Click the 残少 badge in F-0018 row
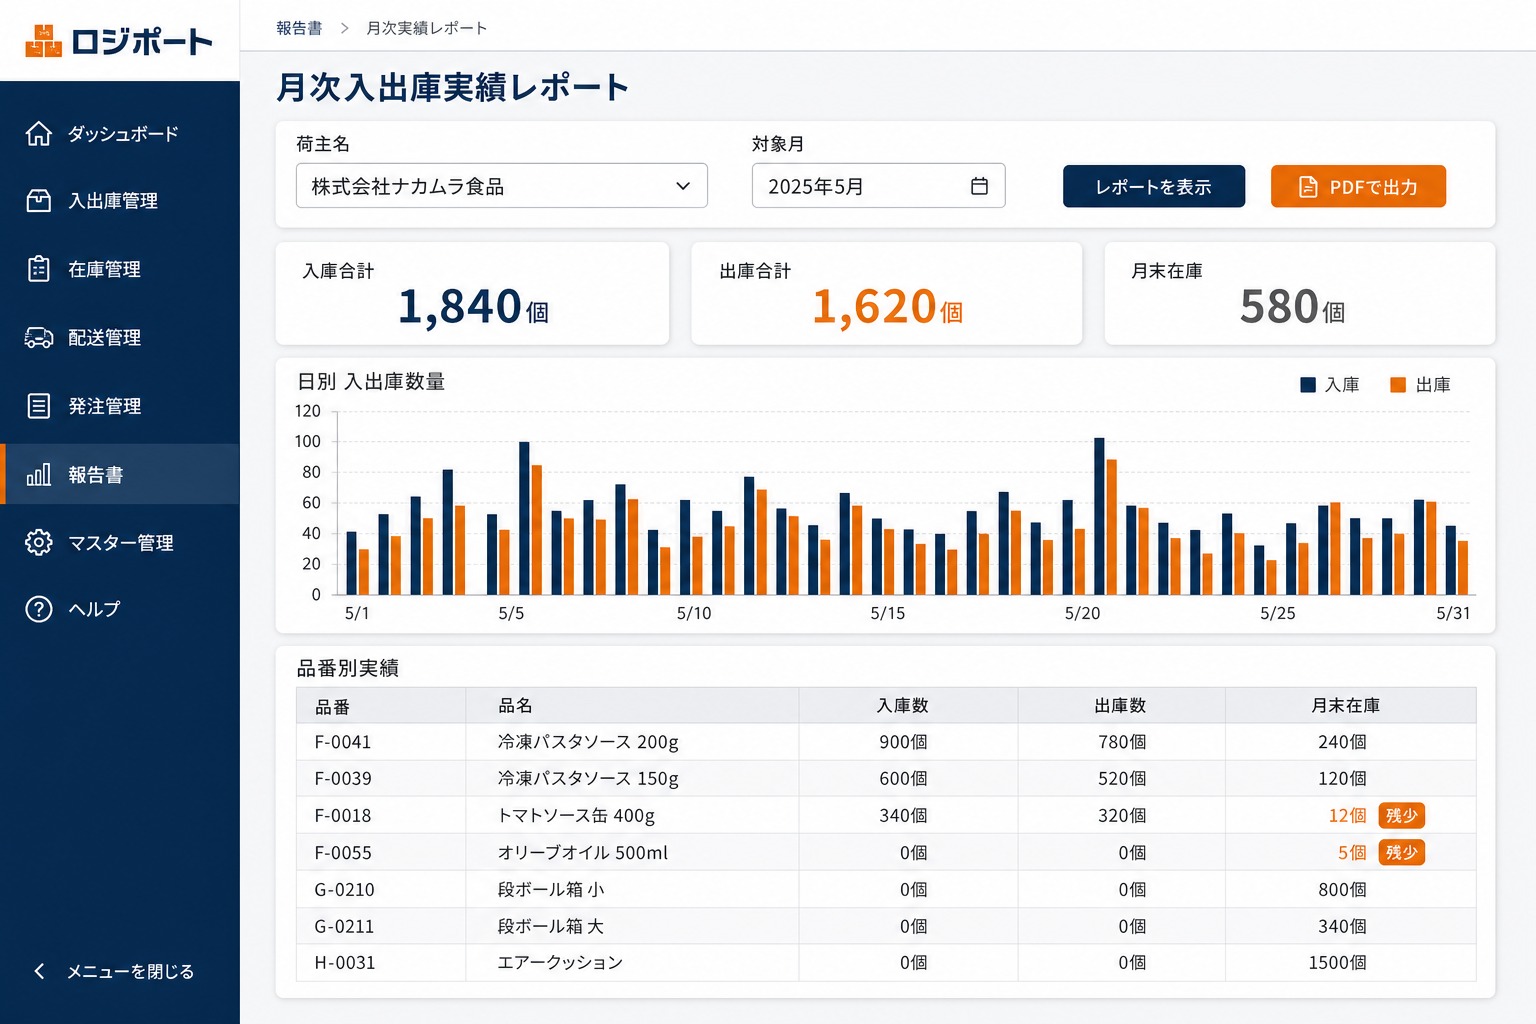The height and width of the screenshot is (1024, 1536). pyautogui.click(x=1402, y=815)
